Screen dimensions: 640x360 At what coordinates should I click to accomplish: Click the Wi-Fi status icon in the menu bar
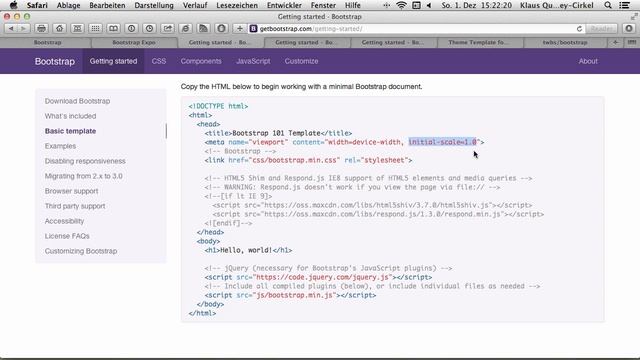click(401, 5)
